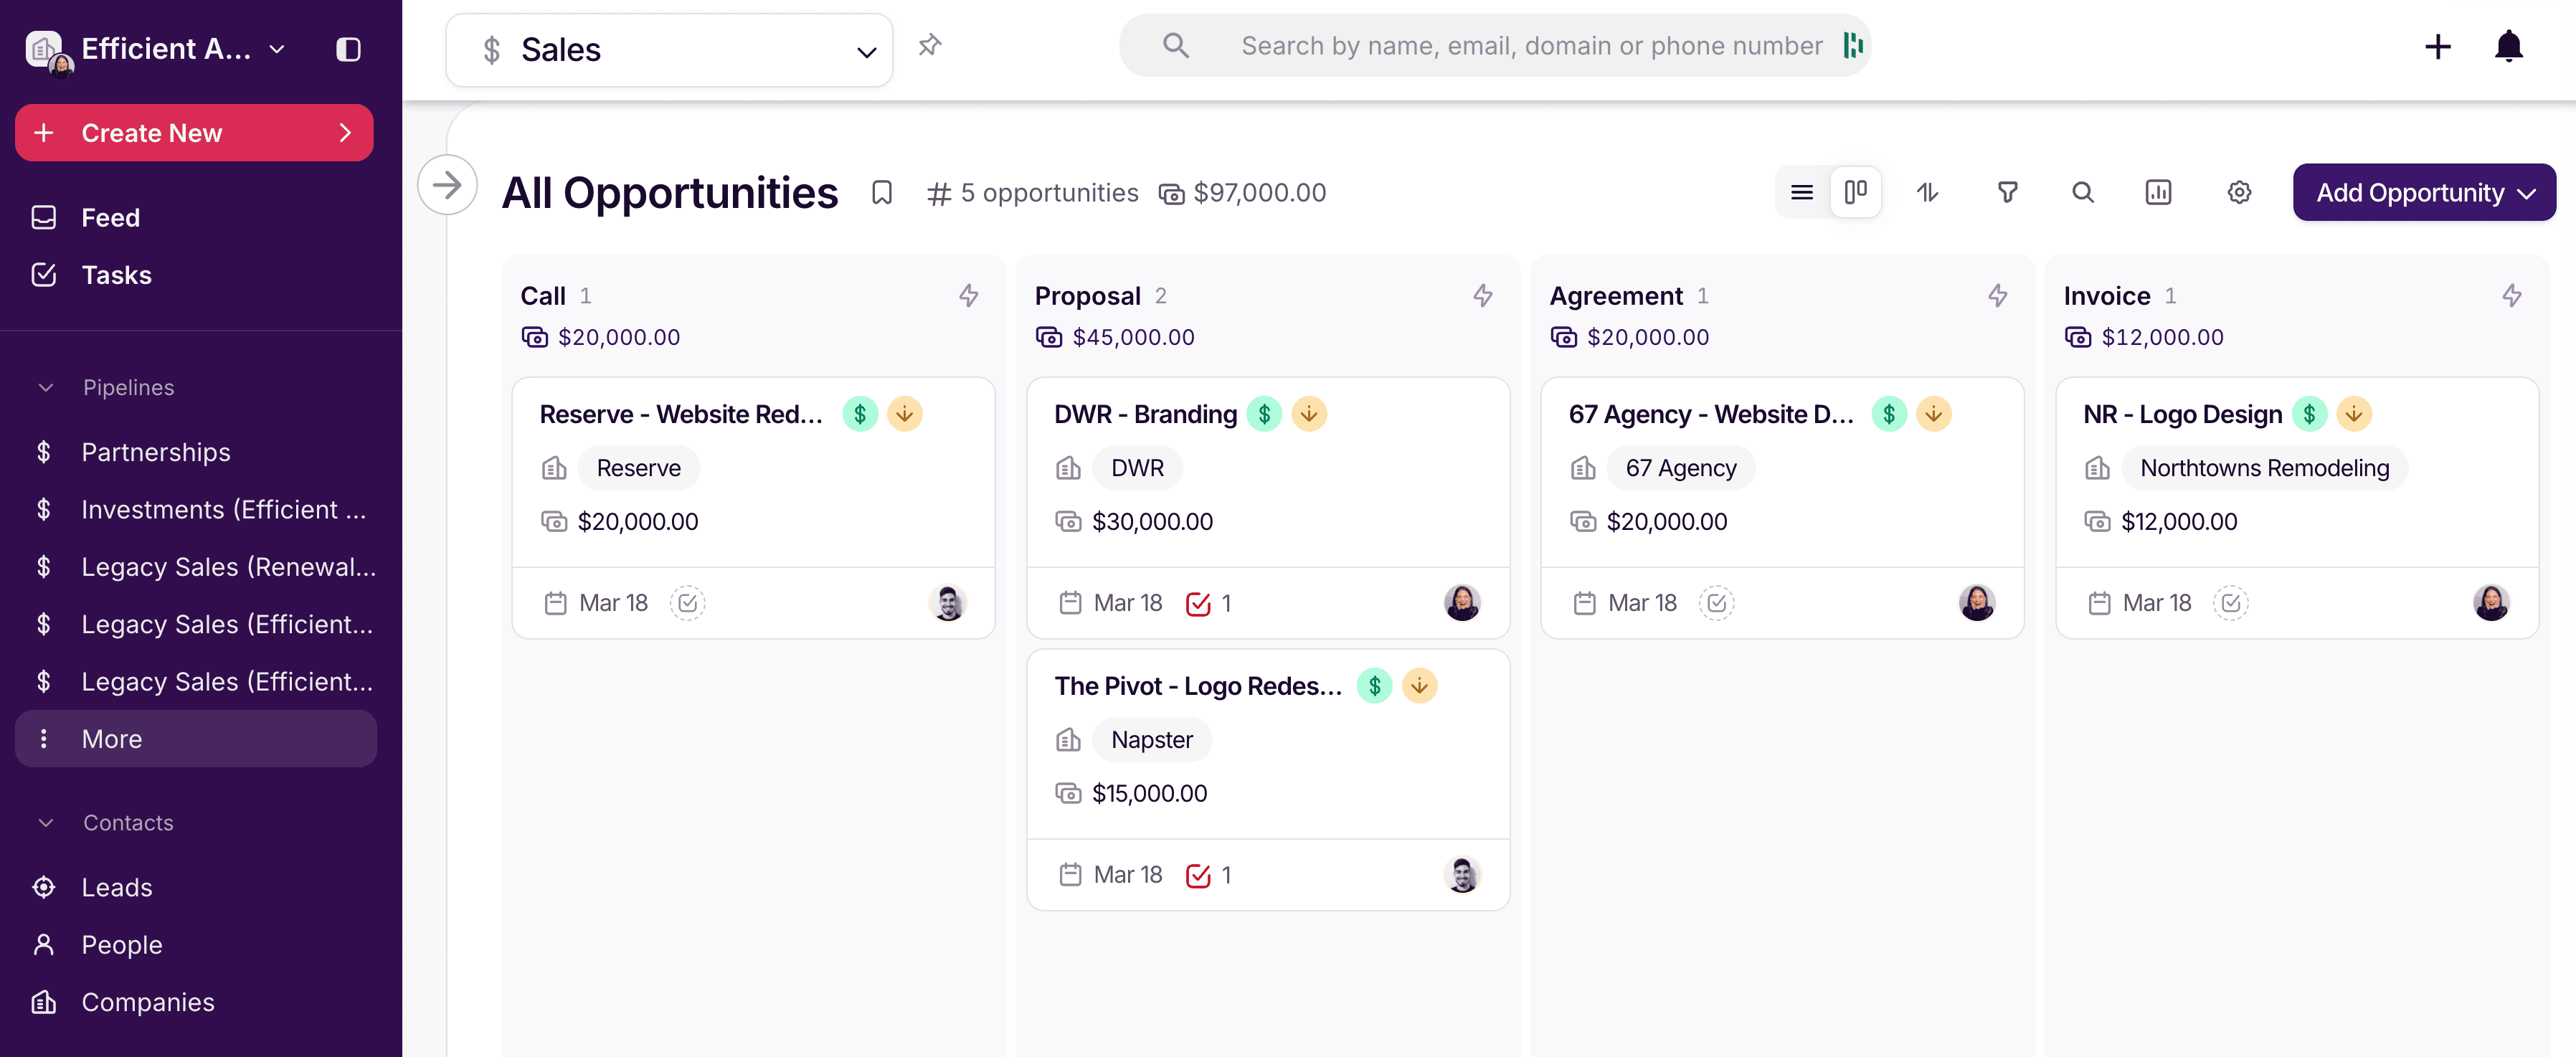The image size is (2576, 1057).
Task: Toggle task check on Reserve card
Action: (x=687, y=603)
